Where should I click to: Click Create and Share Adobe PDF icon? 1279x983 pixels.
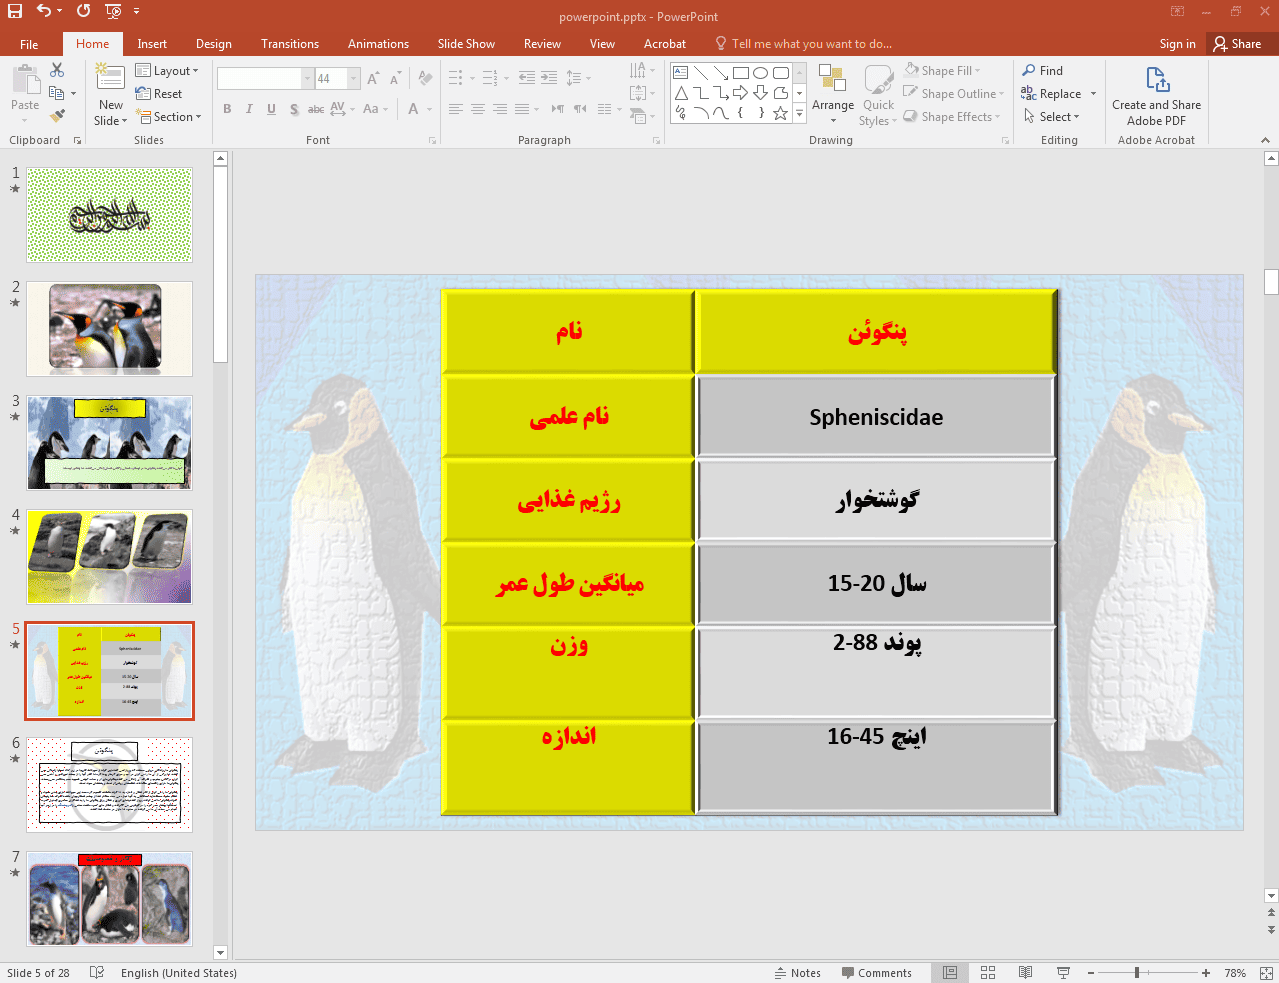coord(1156,80)
